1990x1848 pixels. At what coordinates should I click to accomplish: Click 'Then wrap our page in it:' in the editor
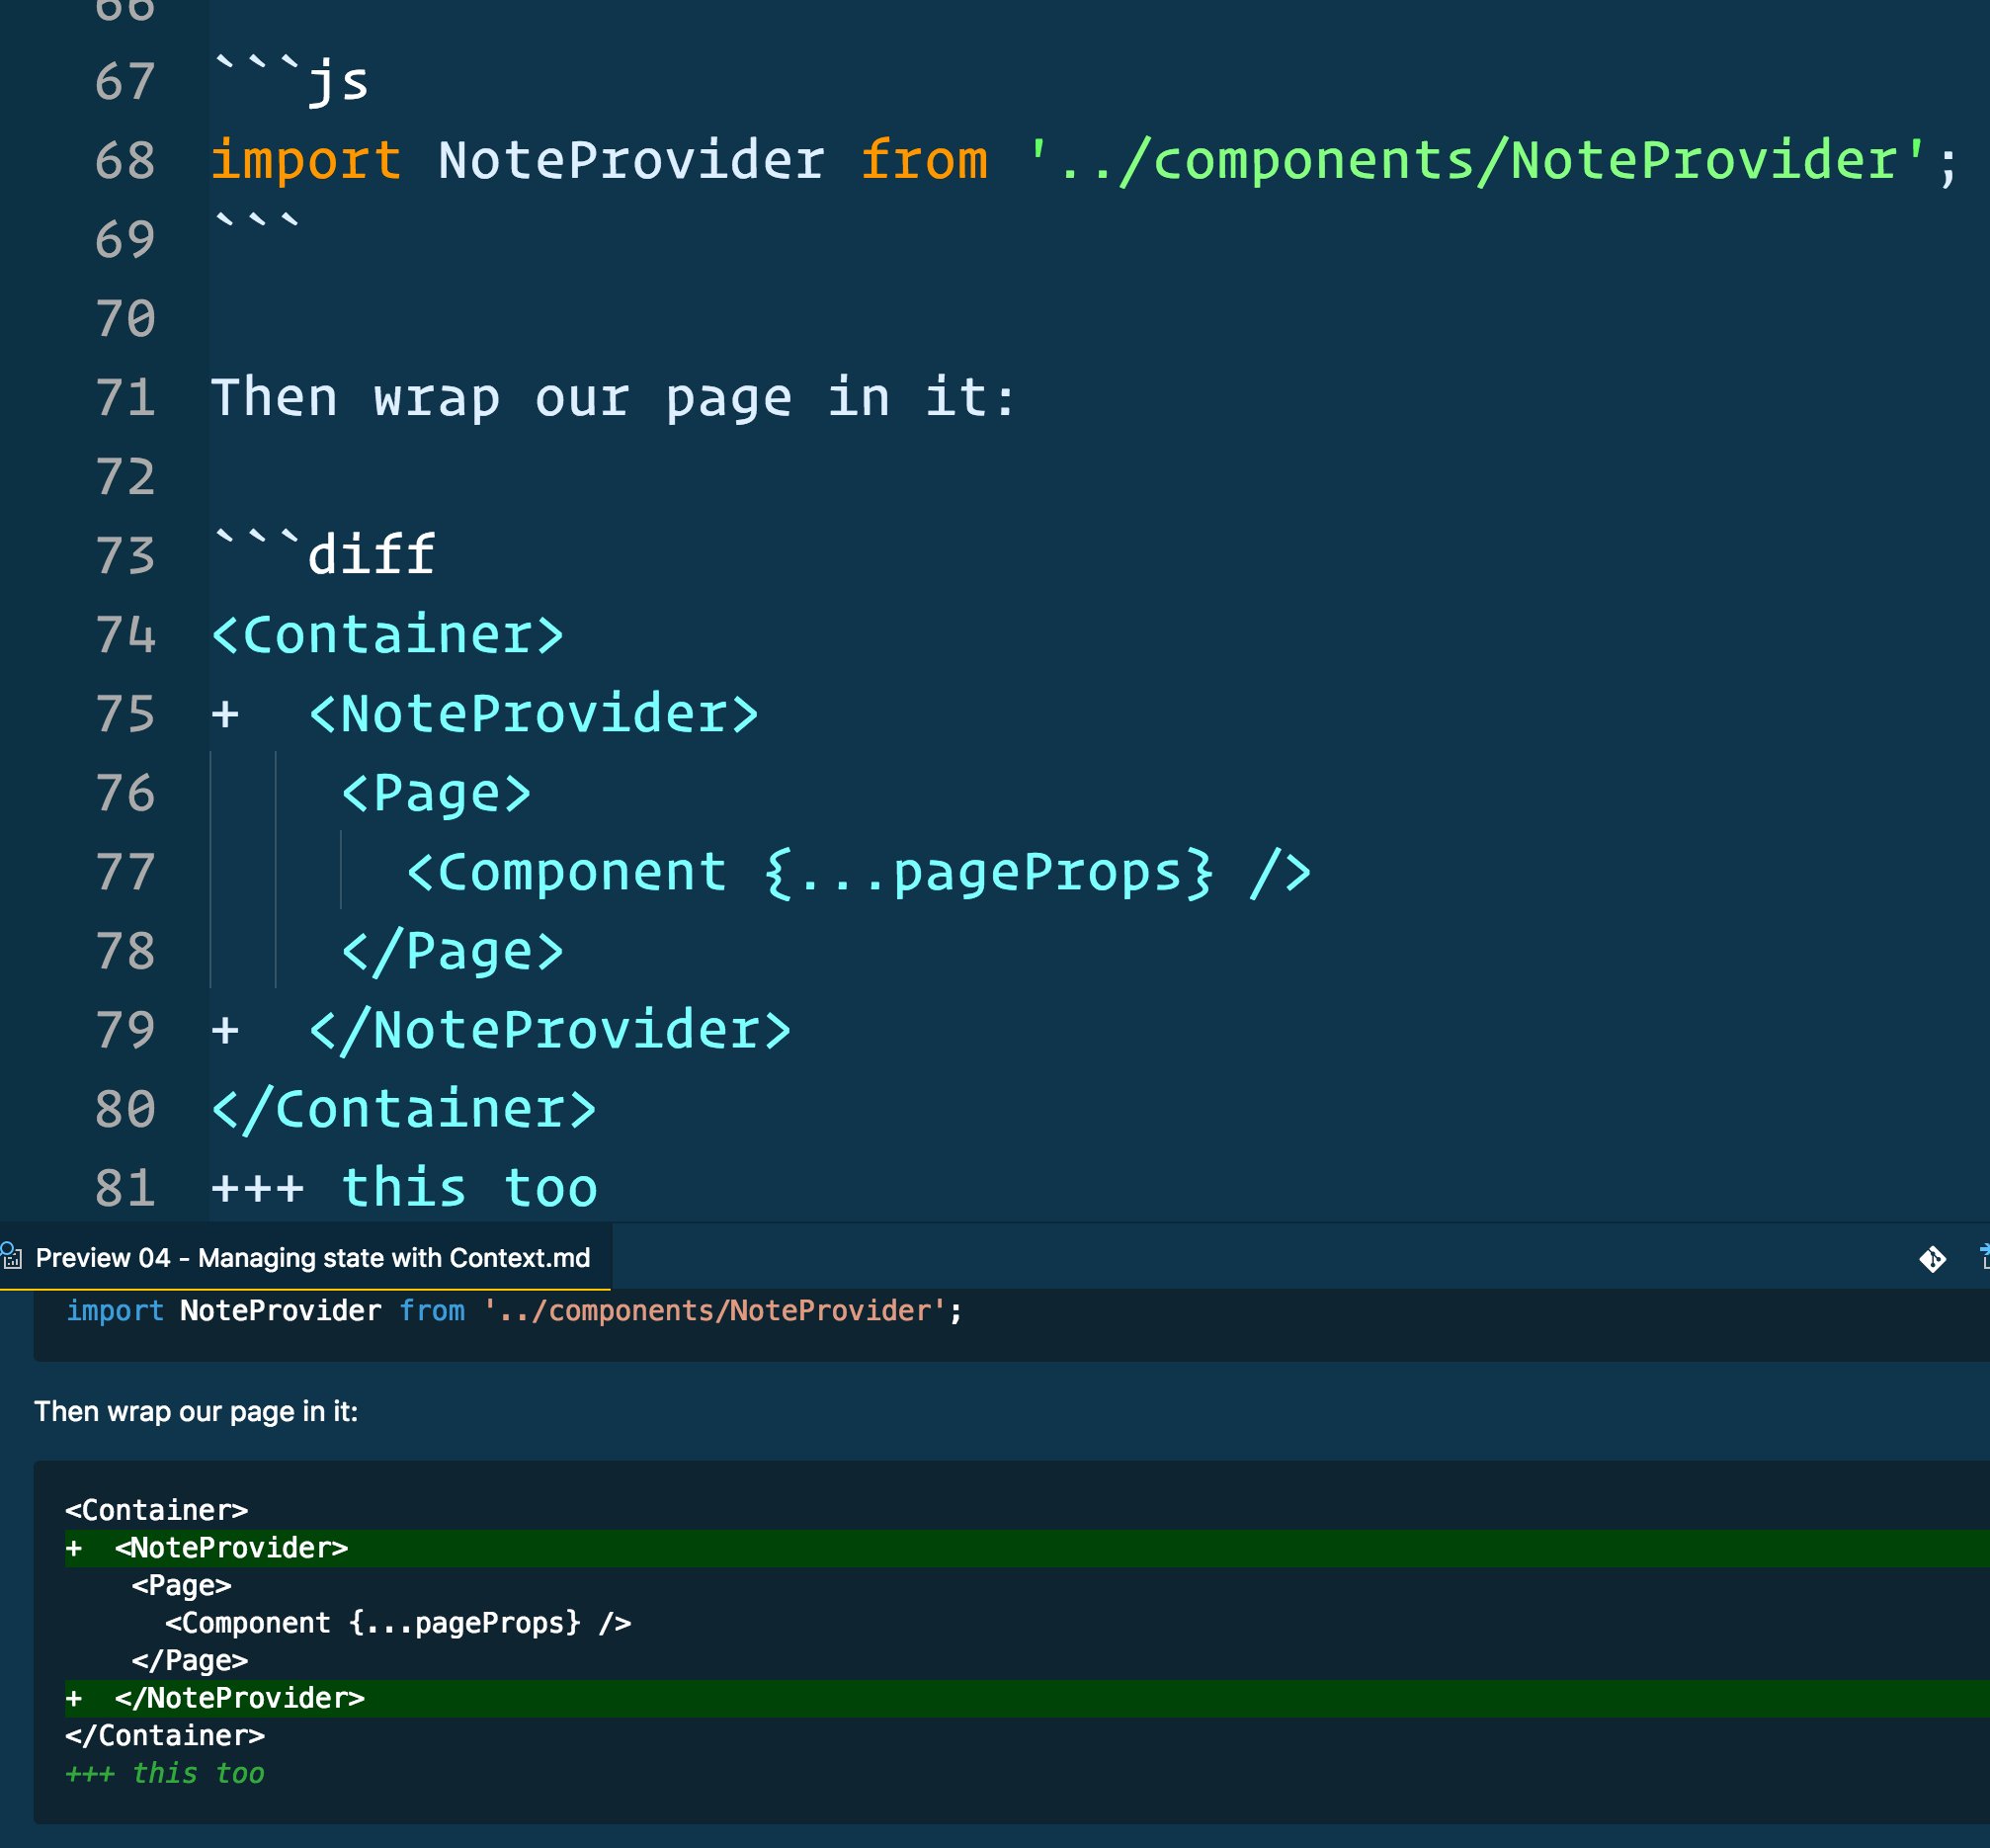click(614, 397)
